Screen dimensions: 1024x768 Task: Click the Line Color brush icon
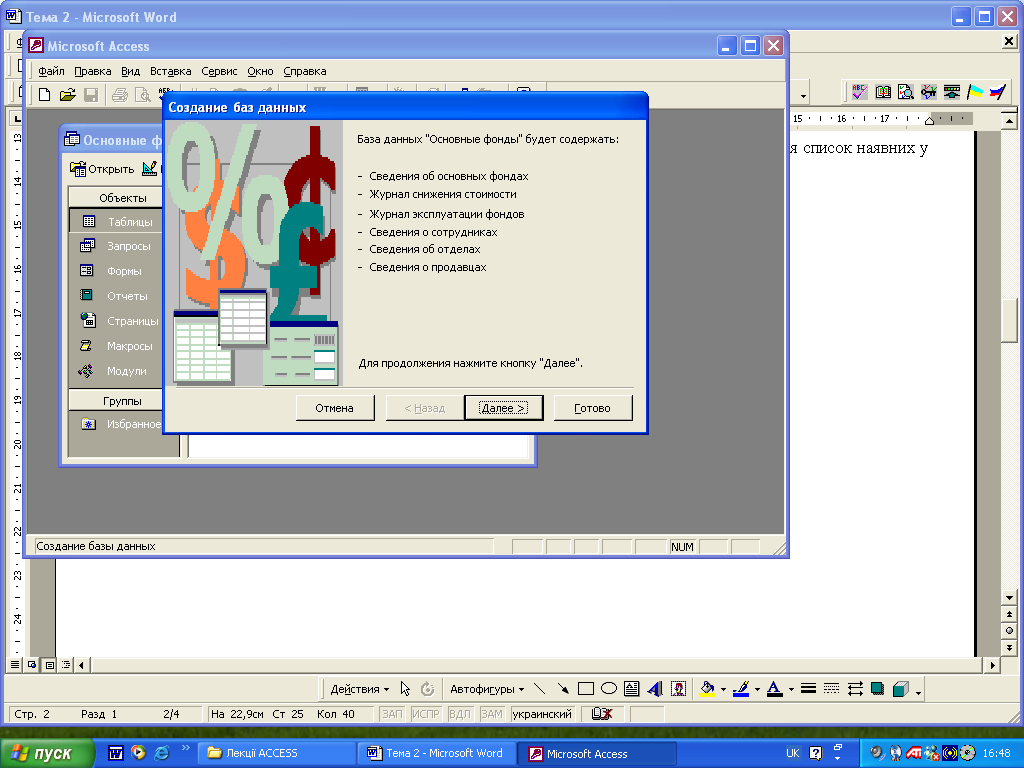741,689
